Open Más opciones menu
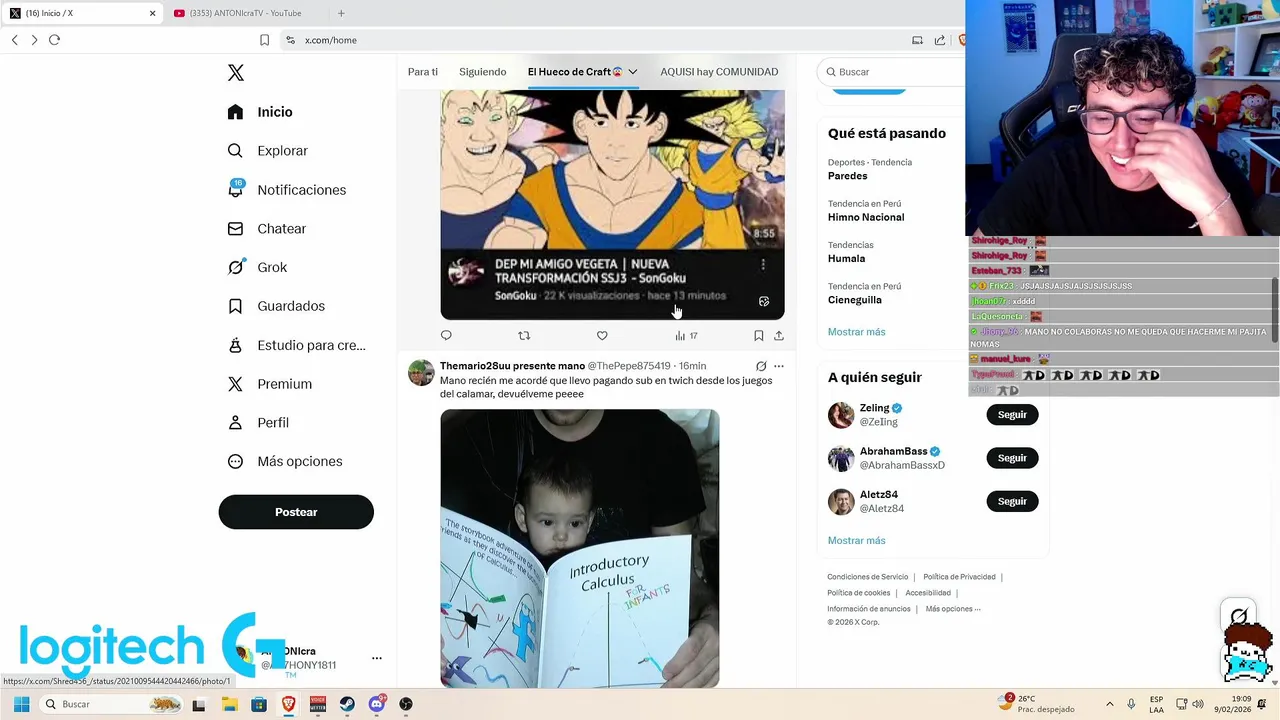 285,461
